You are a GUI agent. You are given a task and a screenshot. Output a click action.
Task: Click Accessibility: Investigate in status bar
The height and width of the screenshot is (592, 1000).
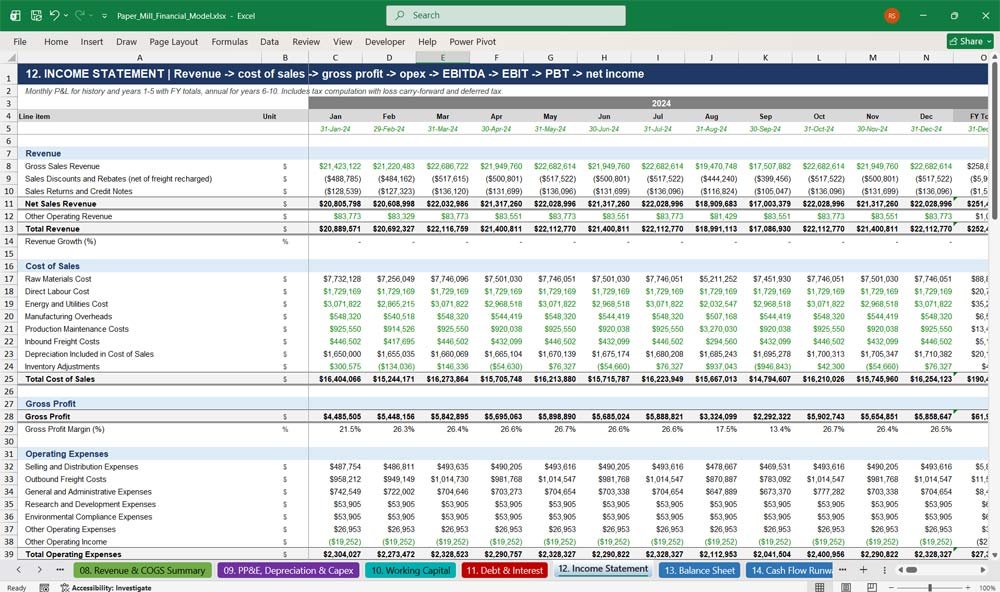tap(106, 587)
